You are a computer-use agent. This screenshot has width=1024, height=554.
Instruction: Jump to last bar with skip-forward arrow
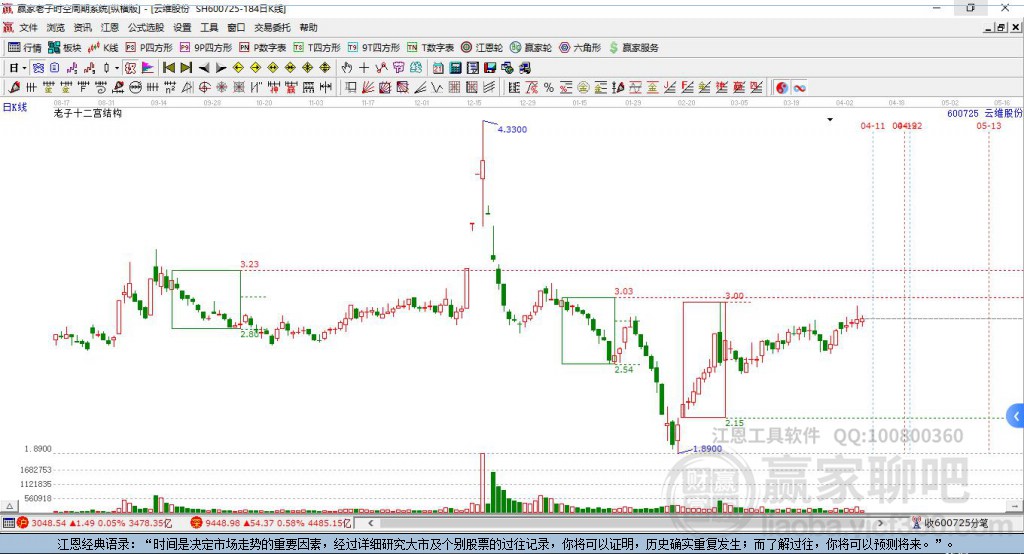point(186,68)
